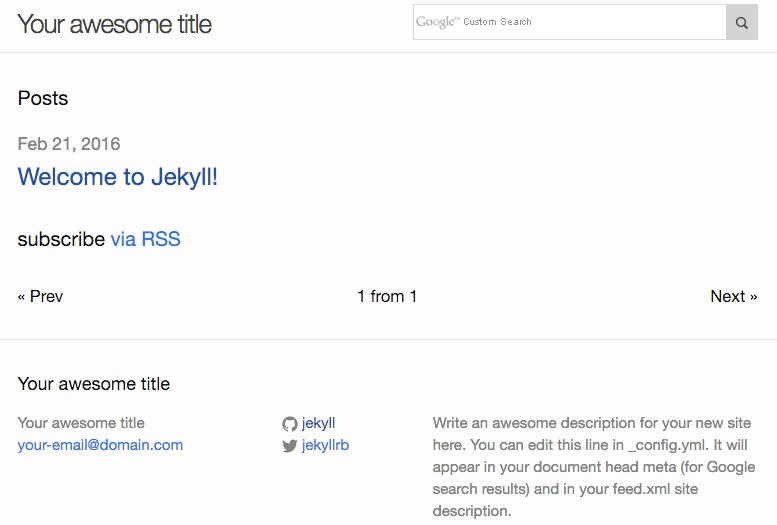This screenshot has height=525, width=777.
Task: Click the Posts heading
Action: coord(43,98)
